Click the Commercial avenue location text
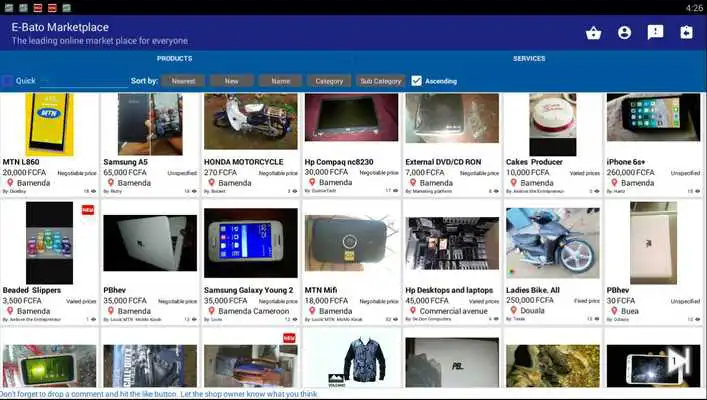 [x=454, y=311]
